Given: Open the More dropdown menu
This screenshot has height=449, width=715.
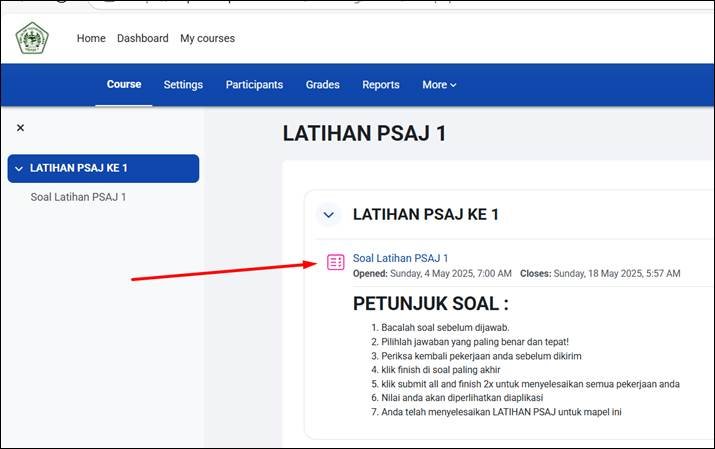Looking at the screenshot, I should [439, 85].
